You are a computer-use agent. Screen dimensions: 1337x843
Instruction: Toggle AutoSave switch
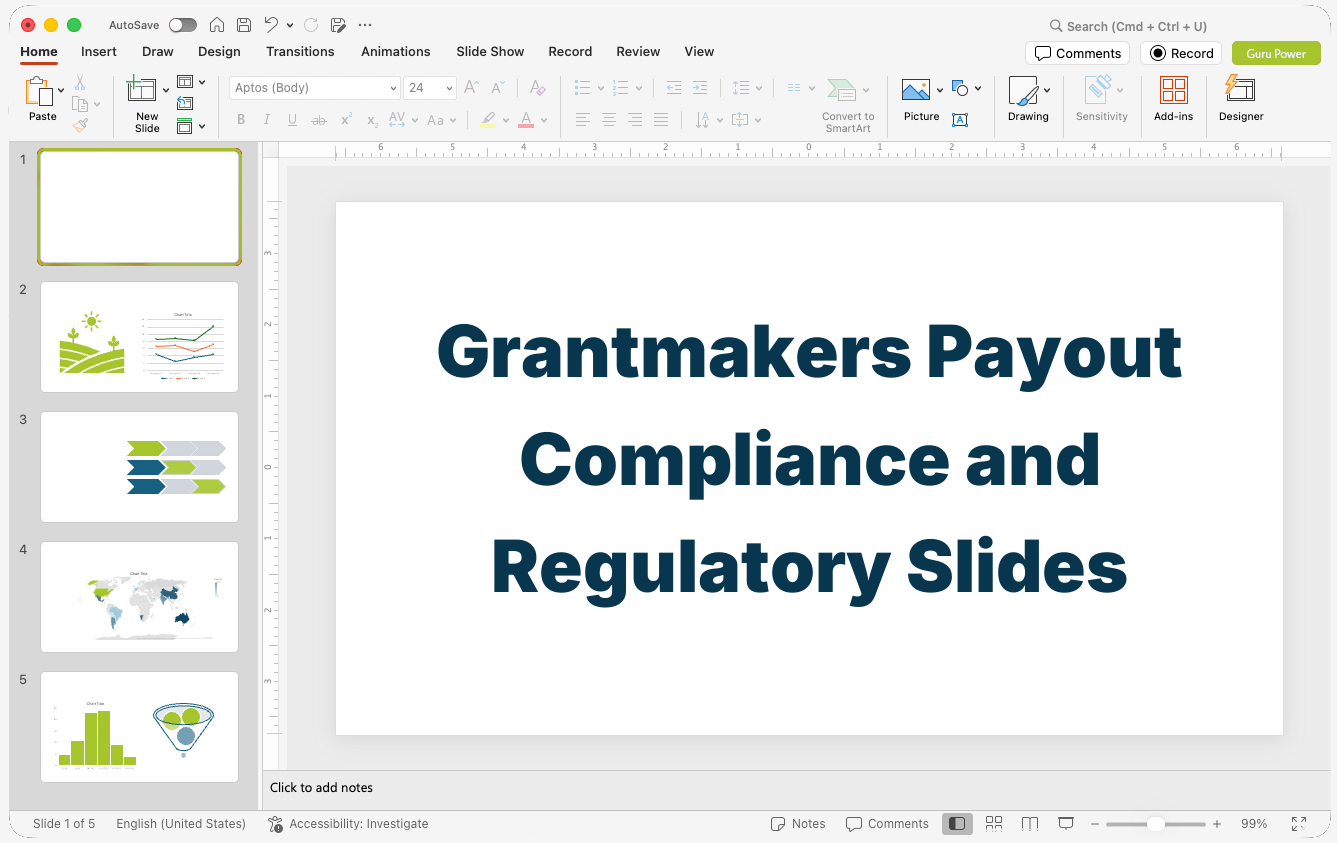point(183,25)
